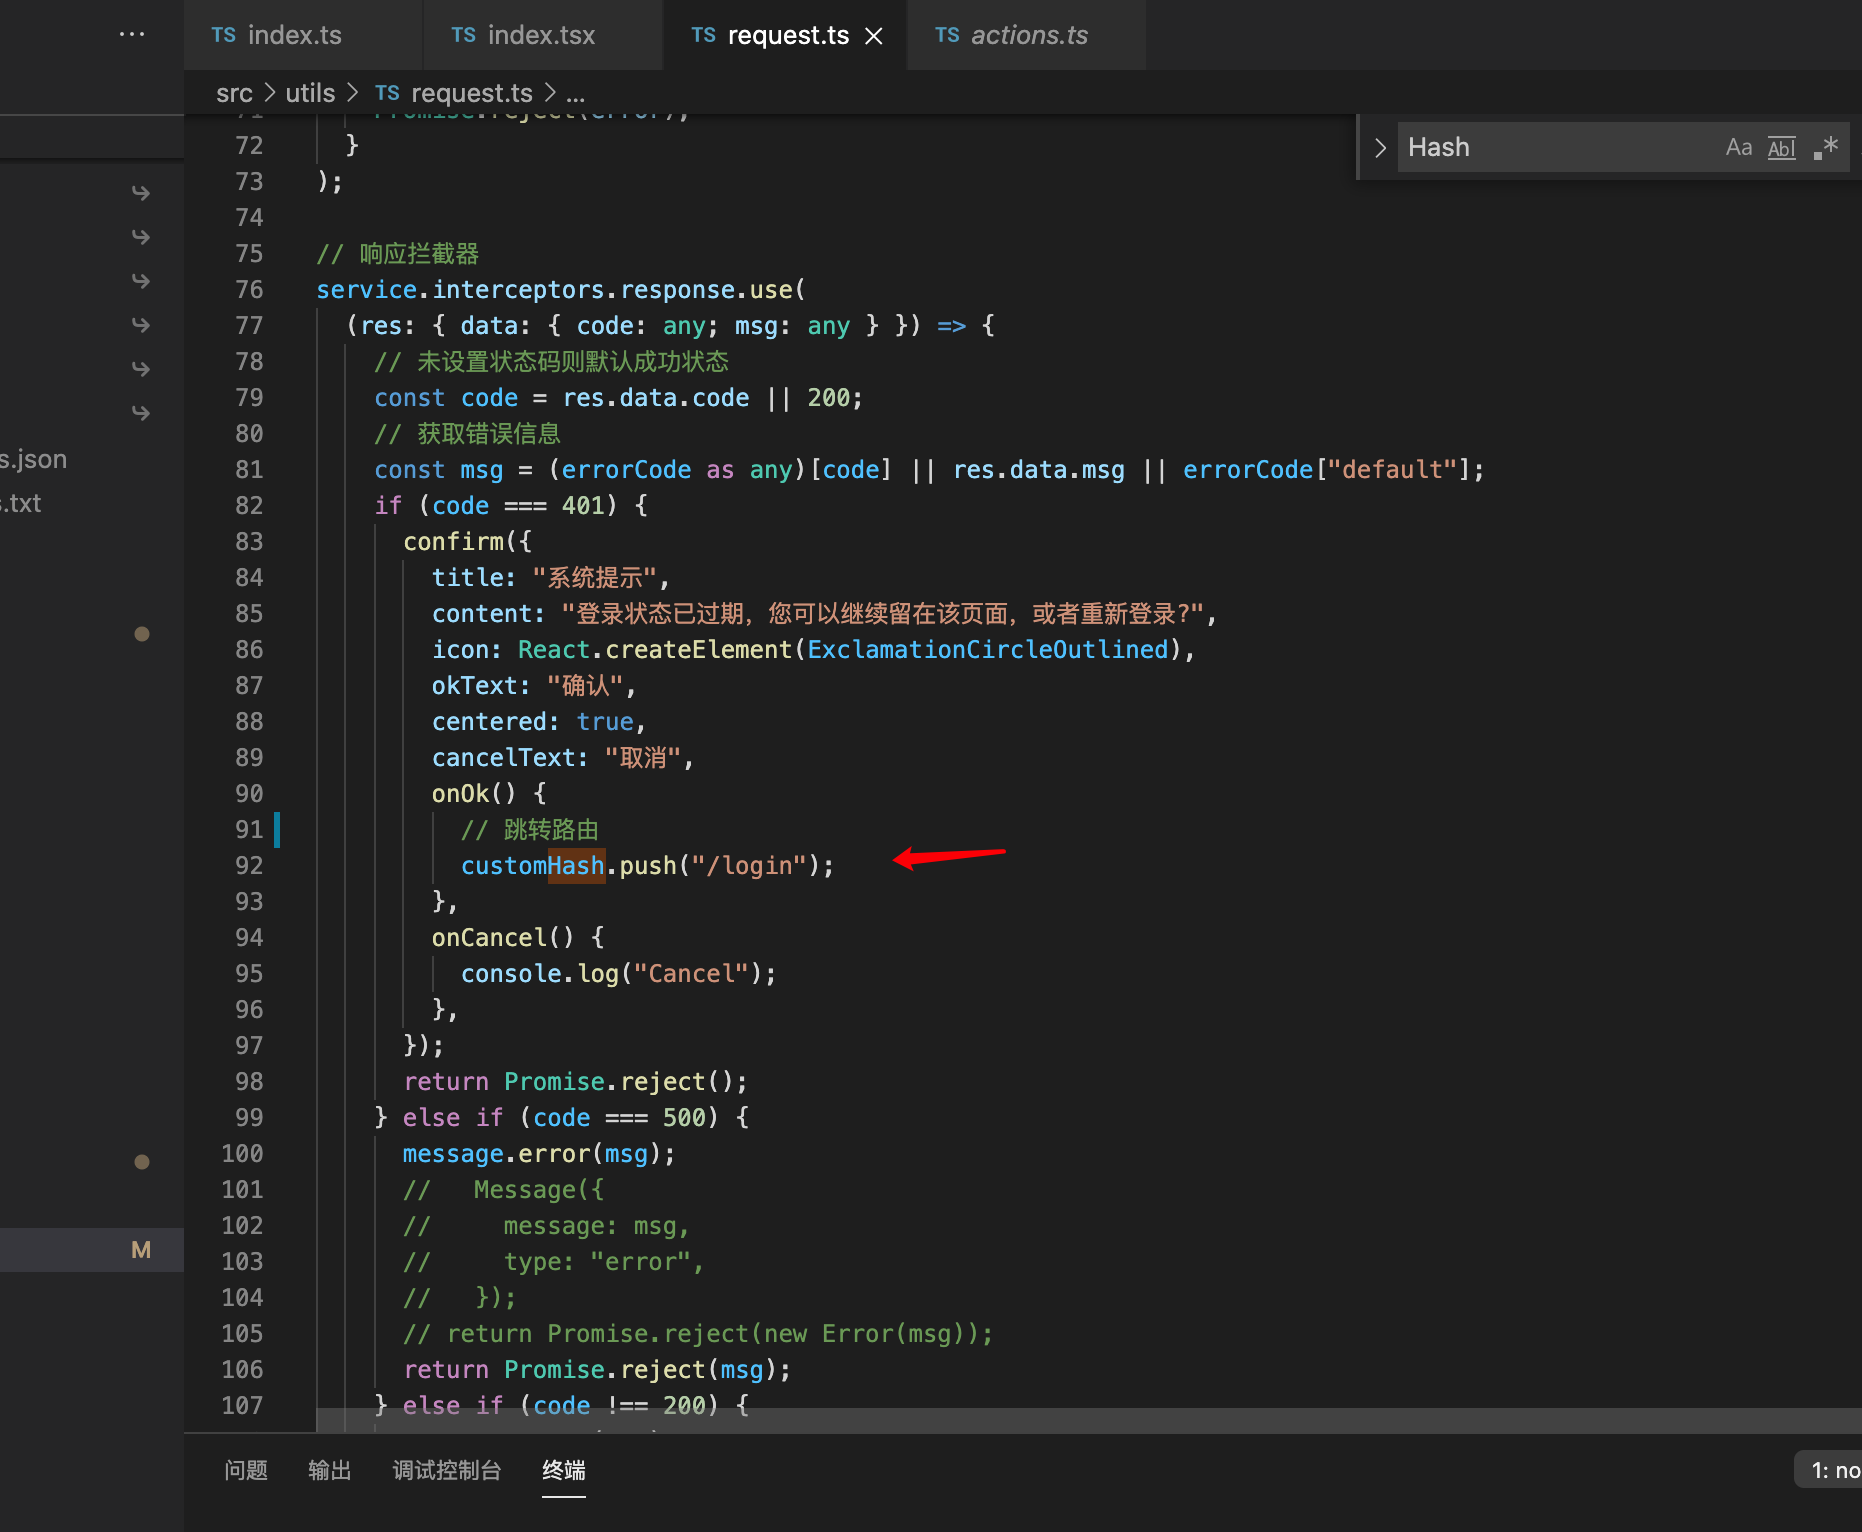Click line number 92 in the gutter
The width and height of the screenshot is (1862, 1532).
[249, 866]
